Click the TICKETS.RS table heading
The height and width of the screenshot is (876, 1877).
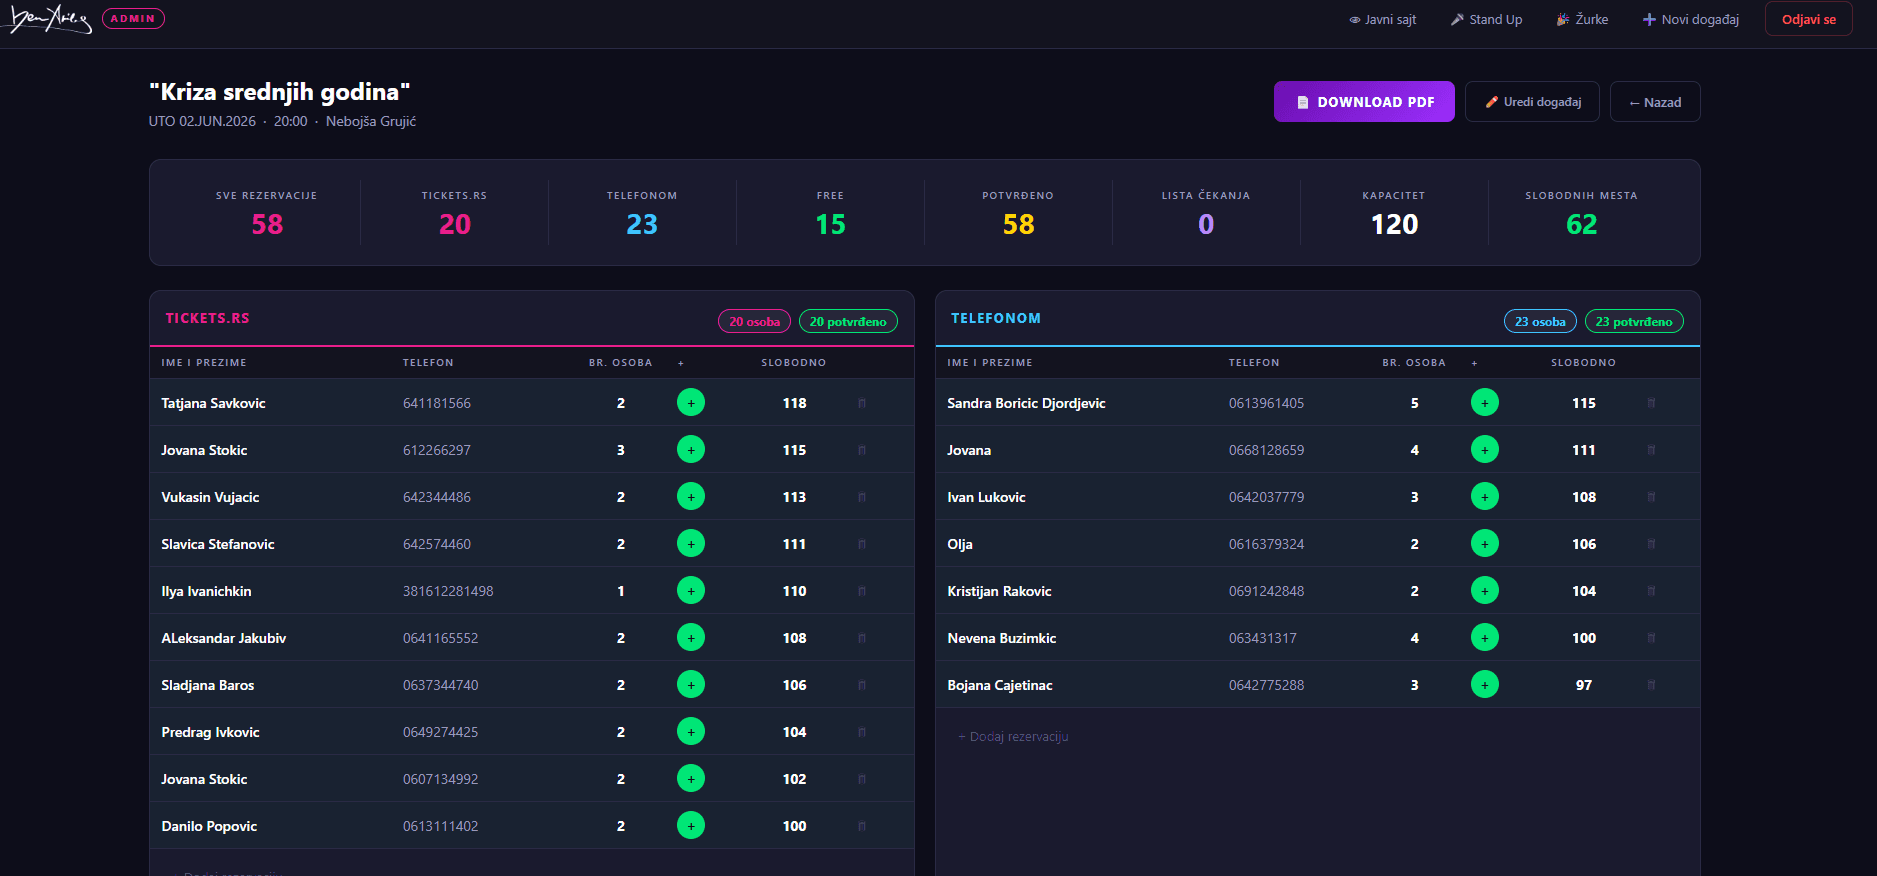pos(208,318)
